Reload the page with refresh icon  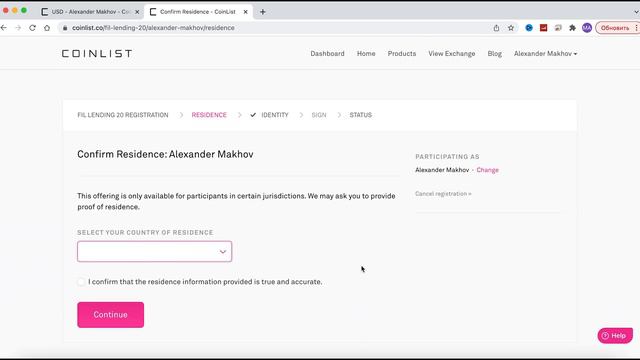32,28
